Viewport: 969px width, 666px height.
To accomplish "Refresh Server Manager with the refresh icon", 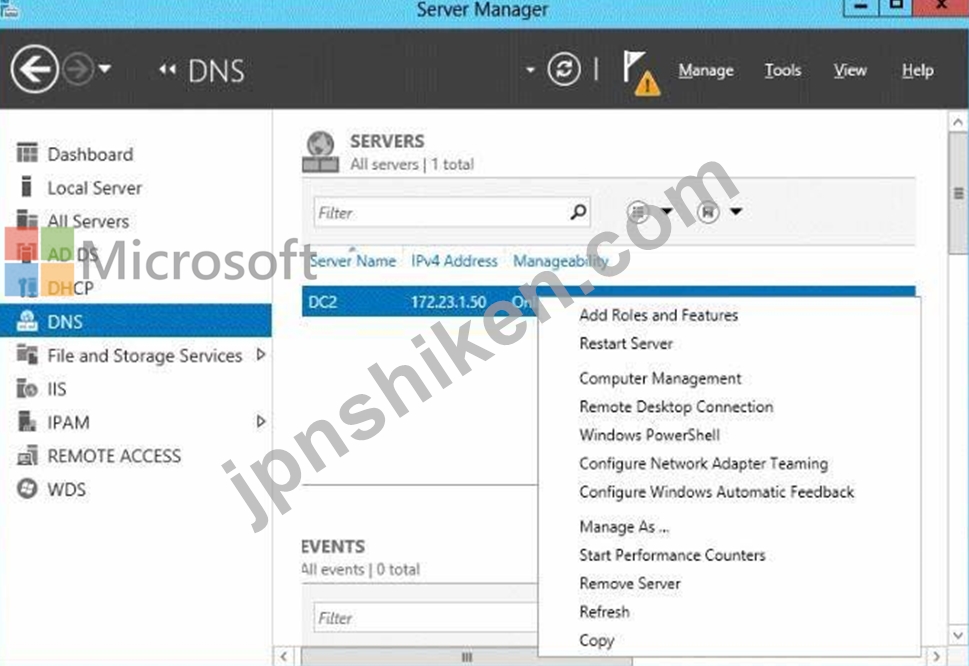I will [564, 69].
